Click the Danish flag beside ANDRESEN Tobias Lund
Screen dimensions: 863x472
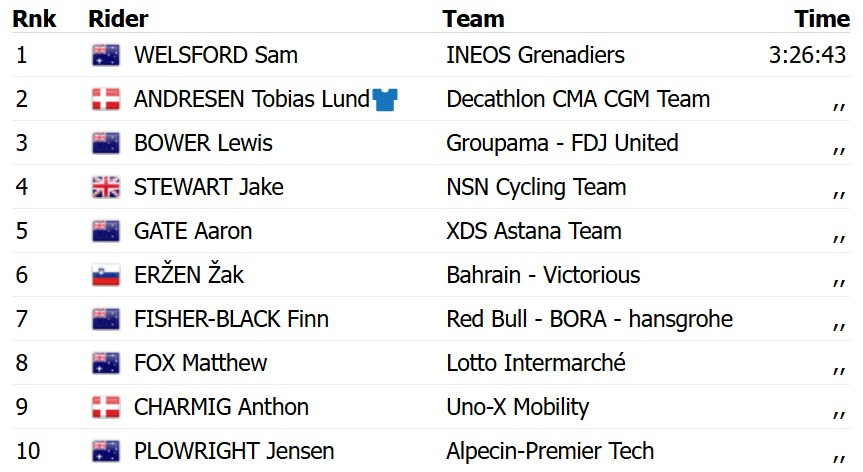pyautogui.click(x=105, y=99)
